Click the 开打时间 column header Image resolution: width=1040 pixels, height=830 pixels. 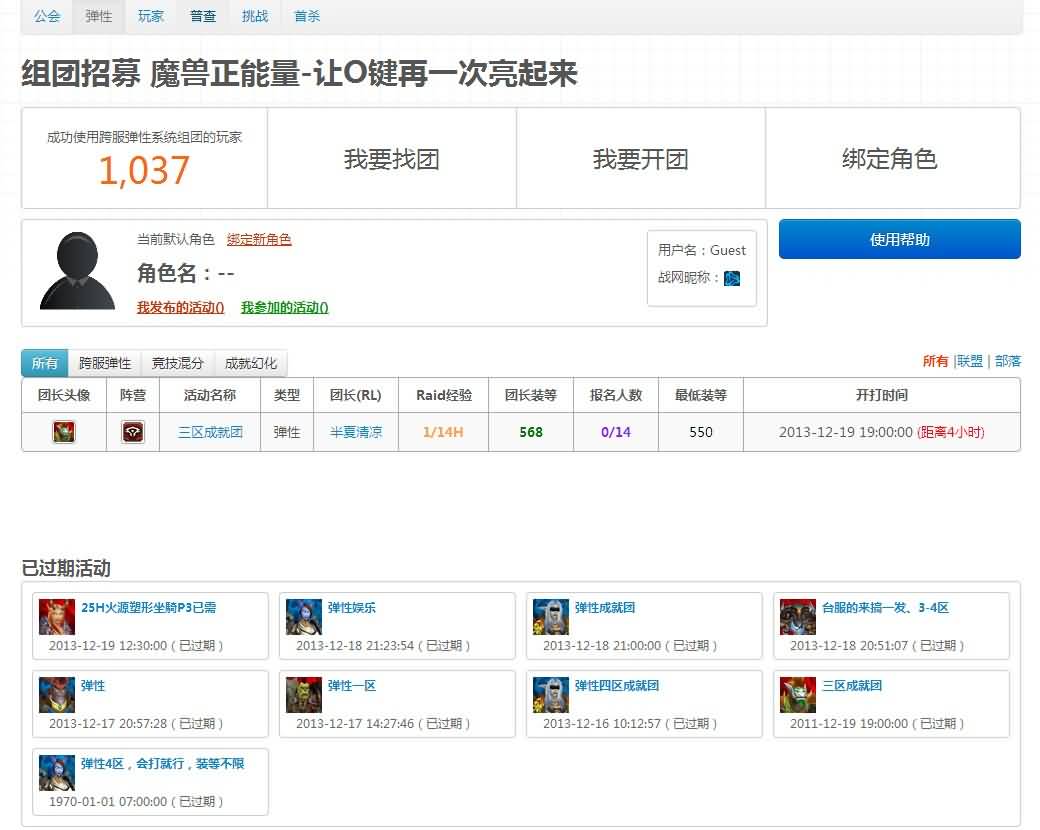pos(881,395)
